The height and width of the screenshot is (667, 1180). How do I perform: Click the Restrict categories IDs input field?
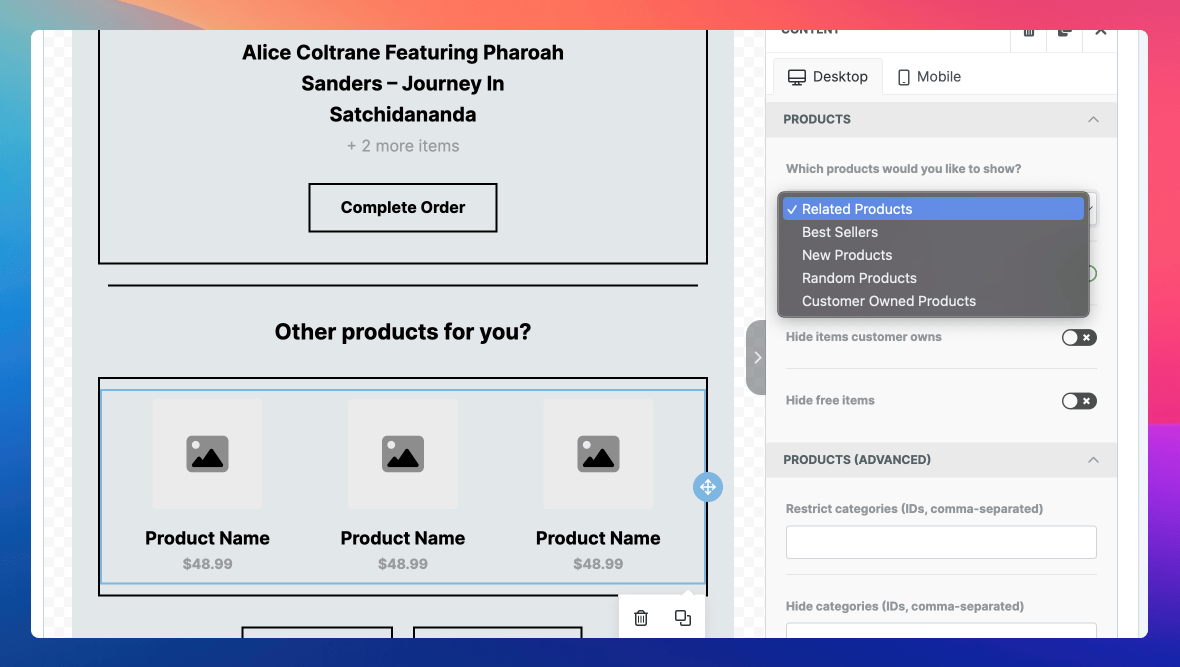tap(940, 542)
